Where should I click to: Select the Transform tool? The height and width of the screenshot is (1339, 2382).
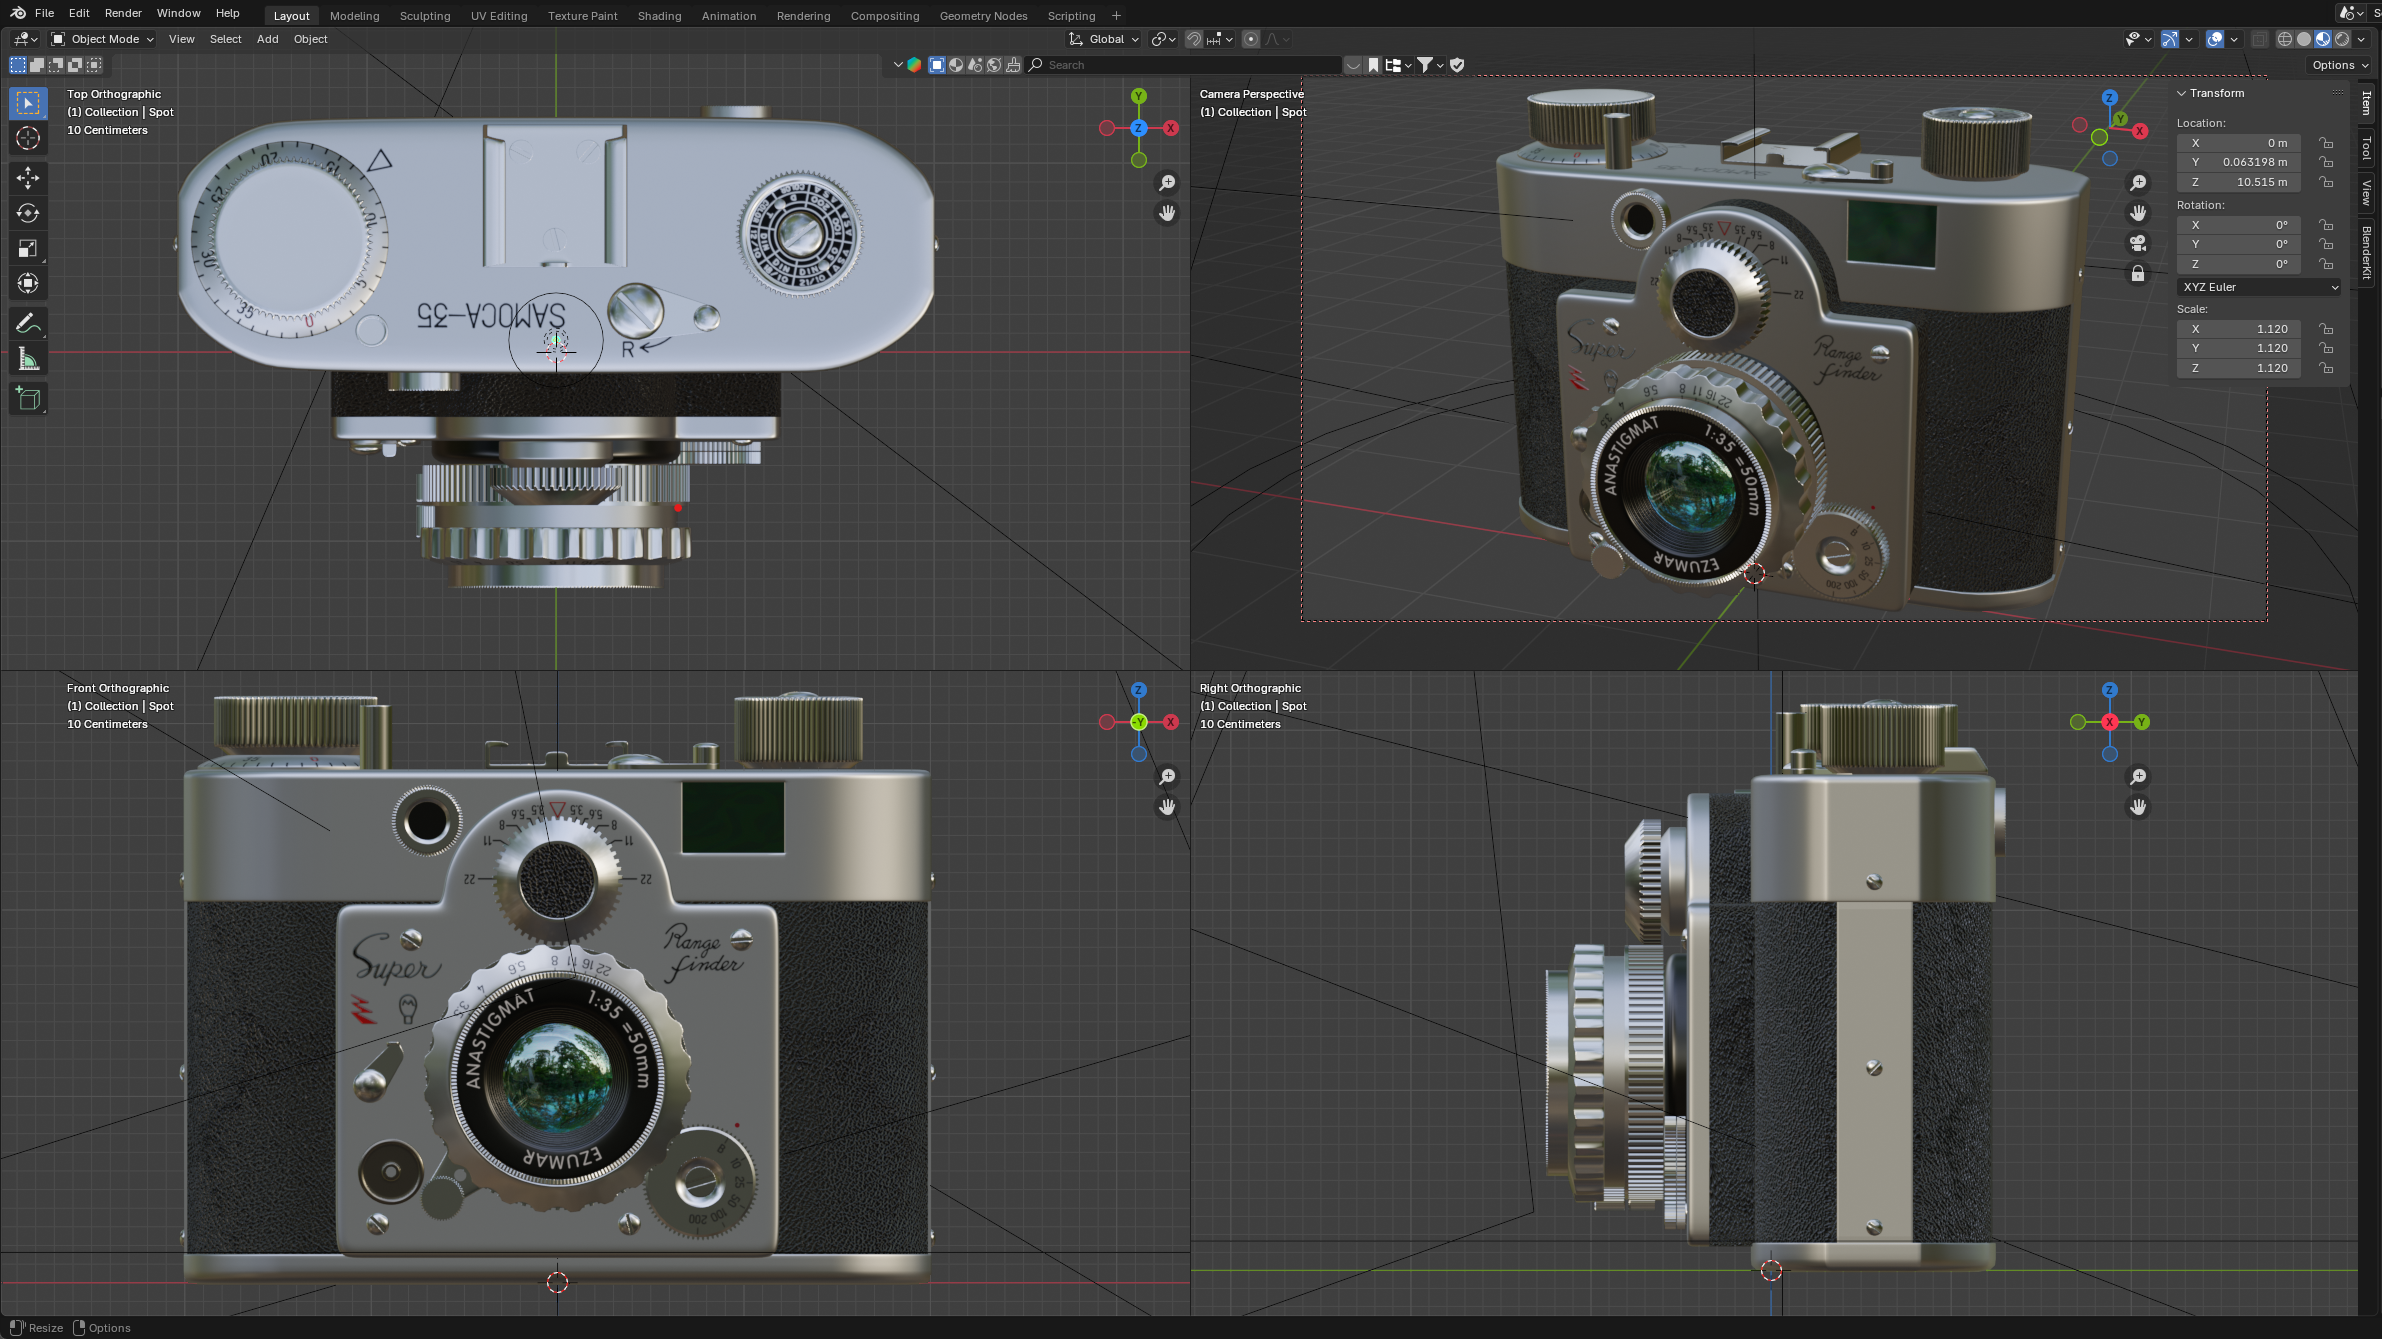coord(28,283)
